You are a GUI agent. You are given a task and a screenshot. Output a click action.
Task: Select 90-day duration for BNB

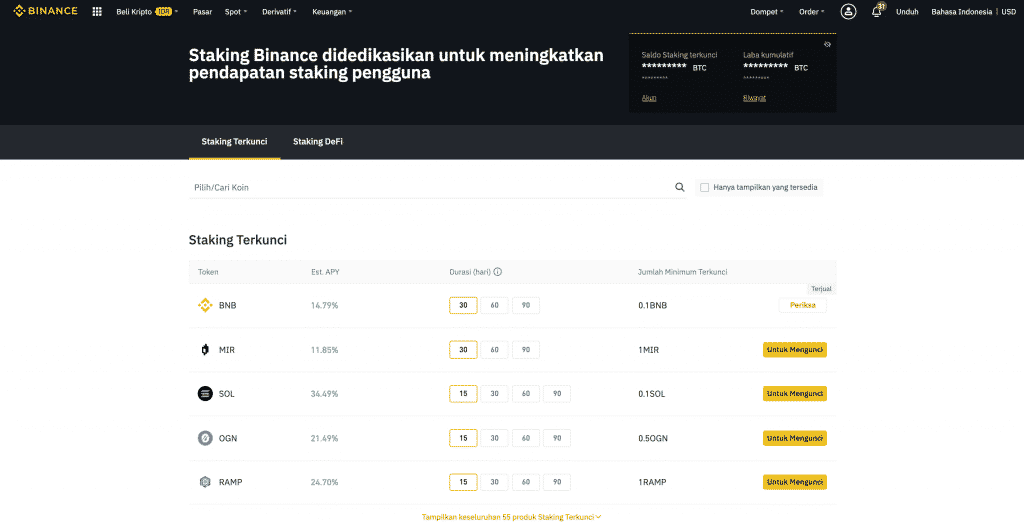526,306
